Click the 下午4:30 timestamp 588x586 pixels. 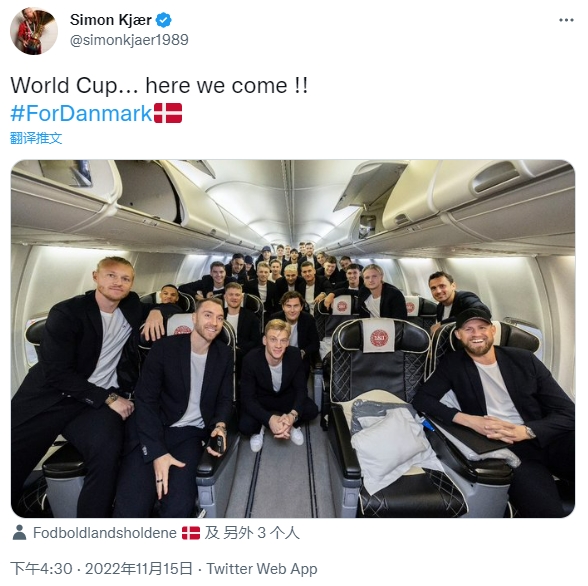pyautogui.click(x=41, y=569)
